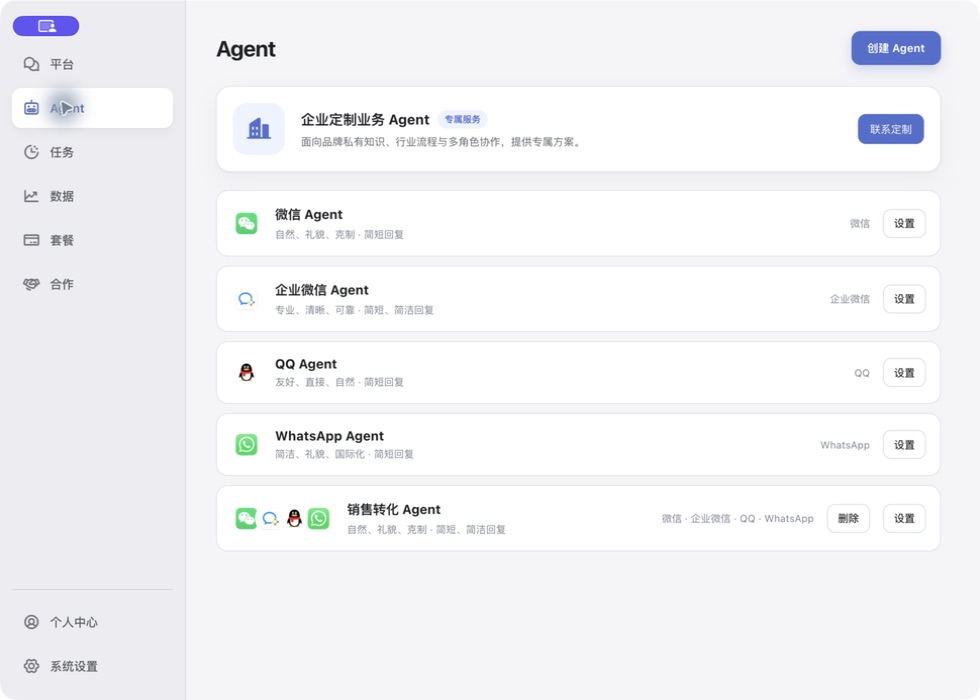Open 设置 for QQ Agent
980x700 pixels.
click(x=904, y=372)
